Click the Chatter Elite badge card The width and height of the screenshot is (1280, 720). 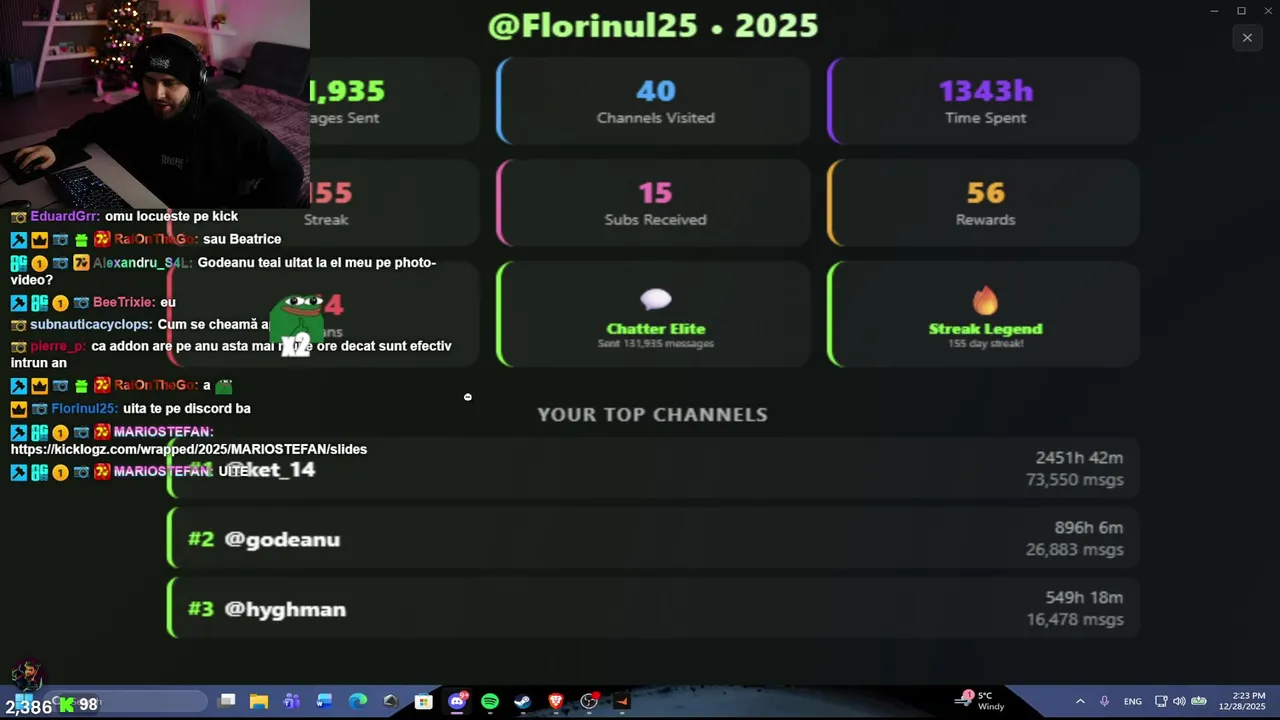pyautogui.click(x=654, y=314)
